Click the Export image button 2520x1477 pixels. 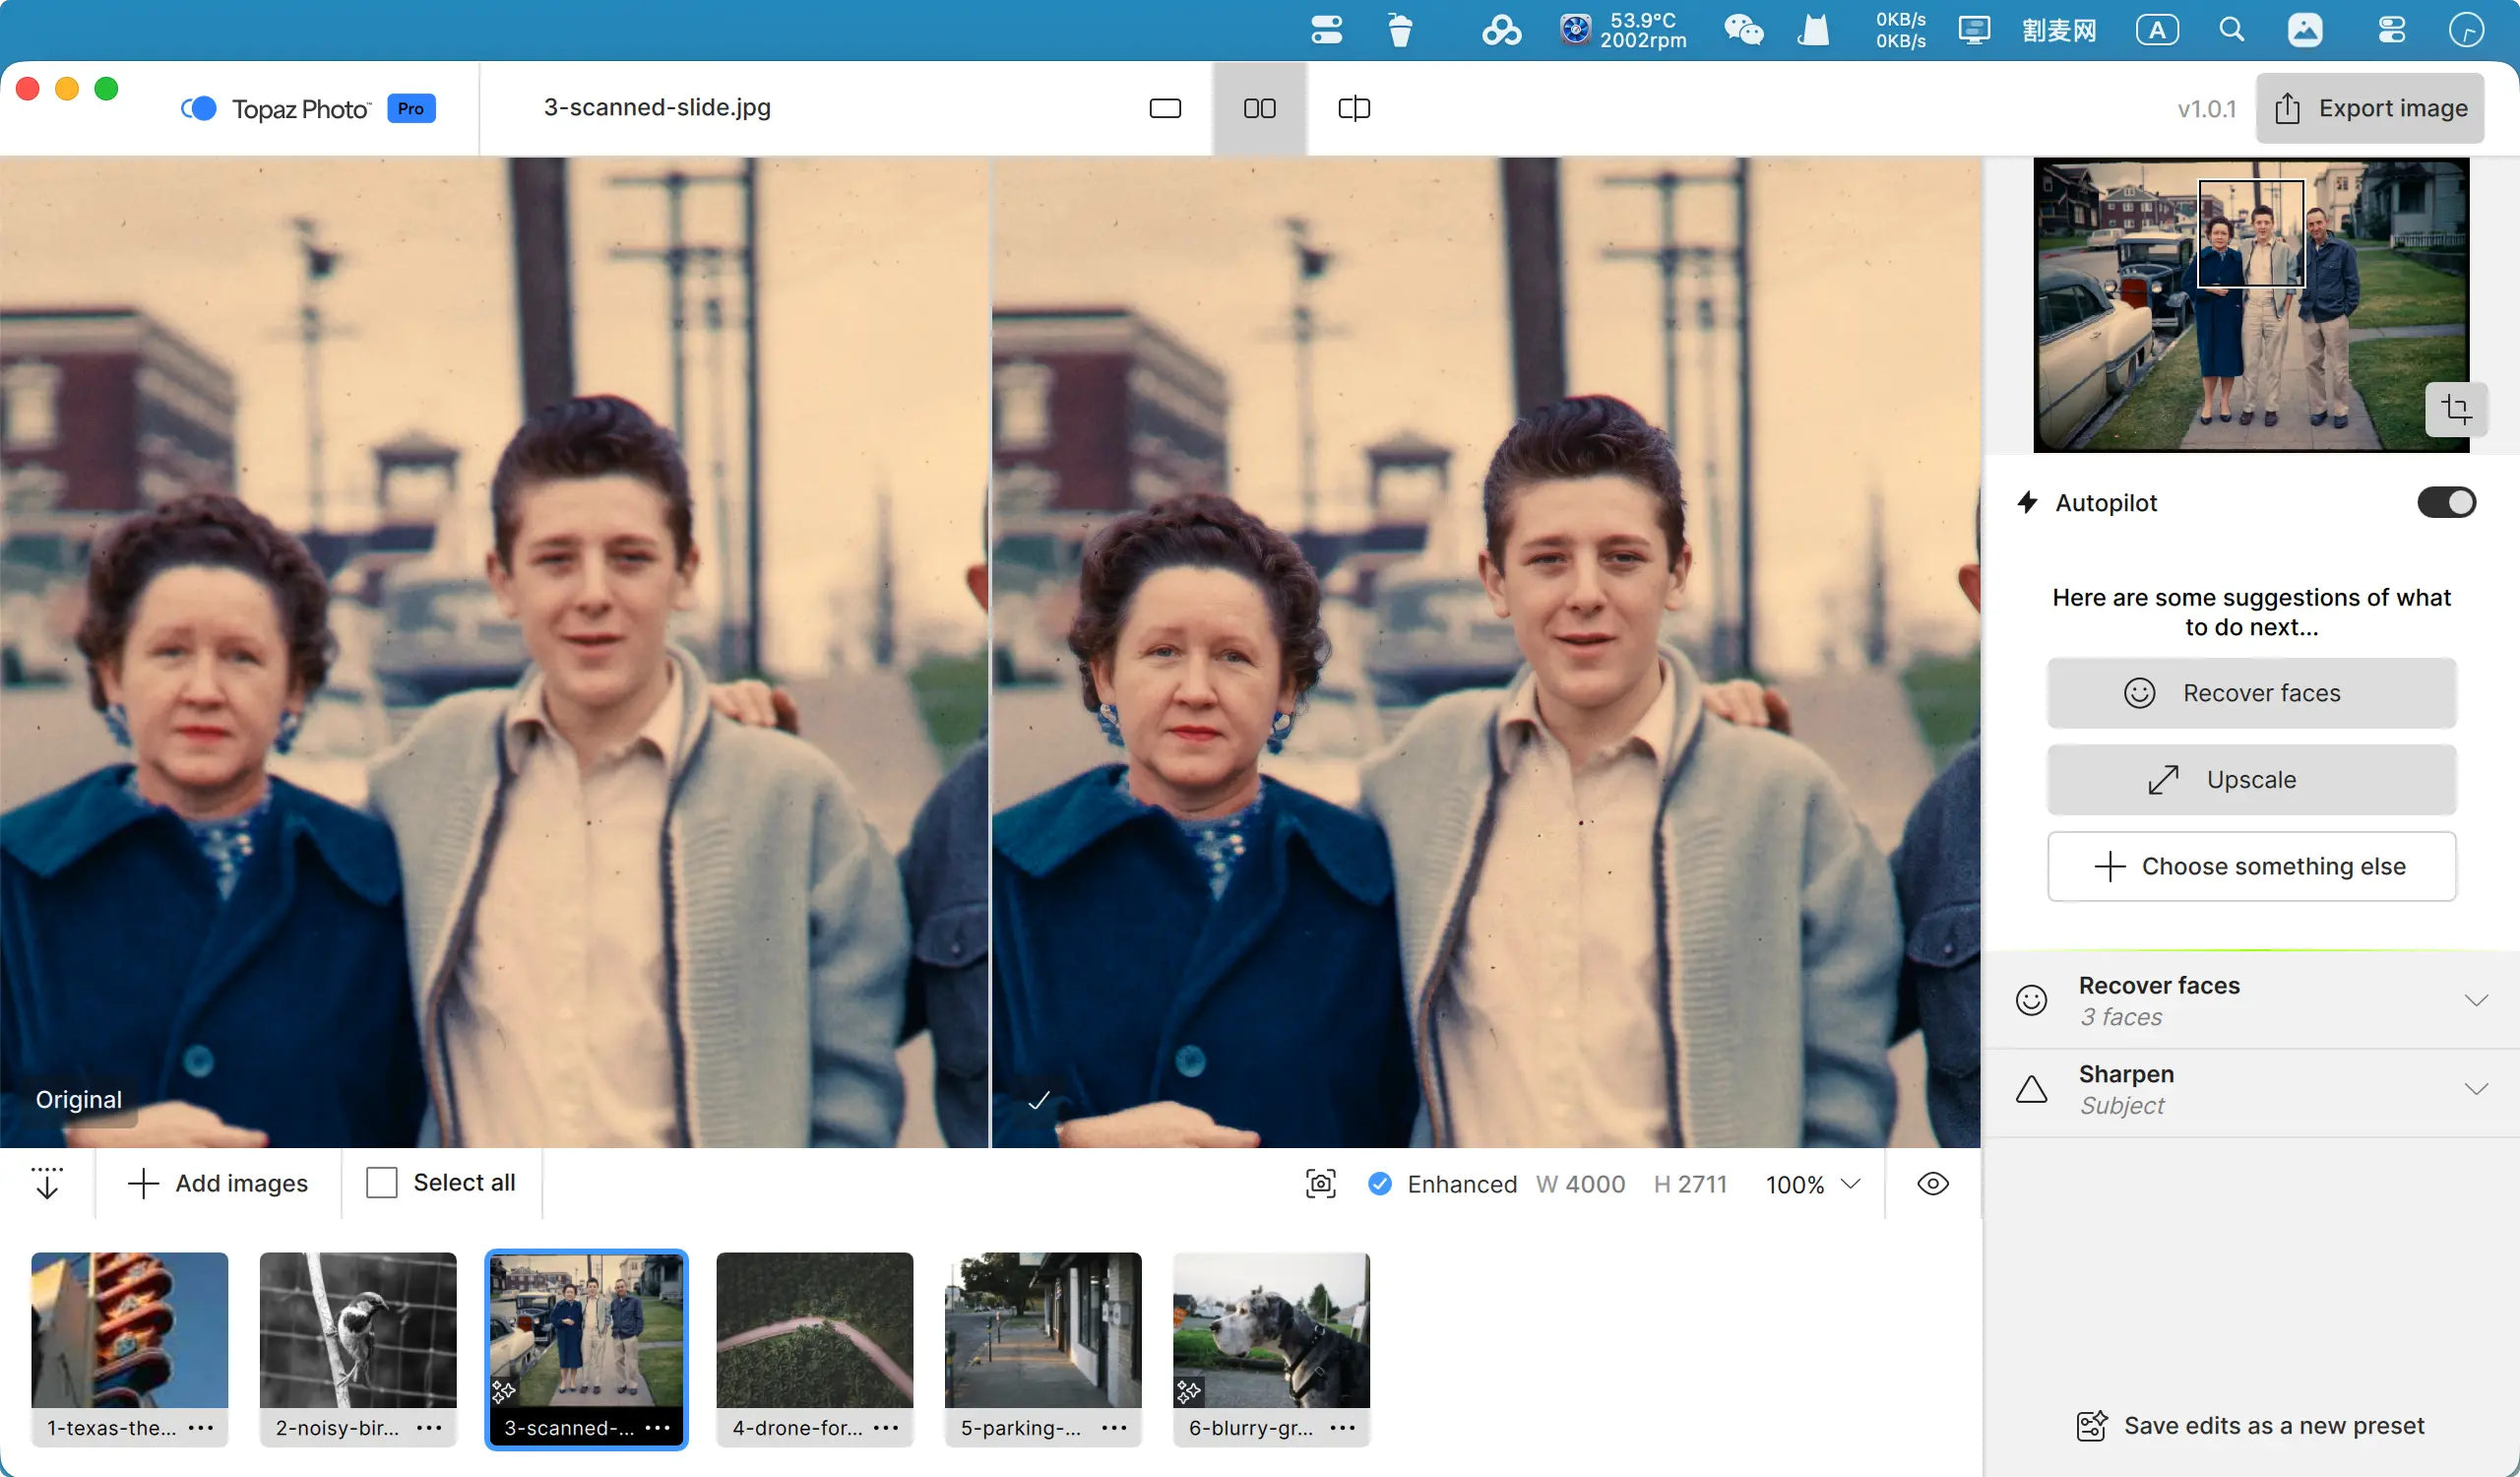(x=2369, y=108)
